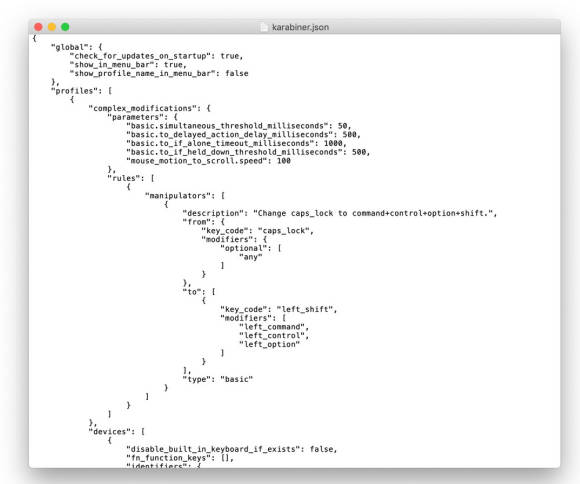This screenshot has height=484, width=580.
Task: Zoom the window with the green button
Action: [65, 27]
